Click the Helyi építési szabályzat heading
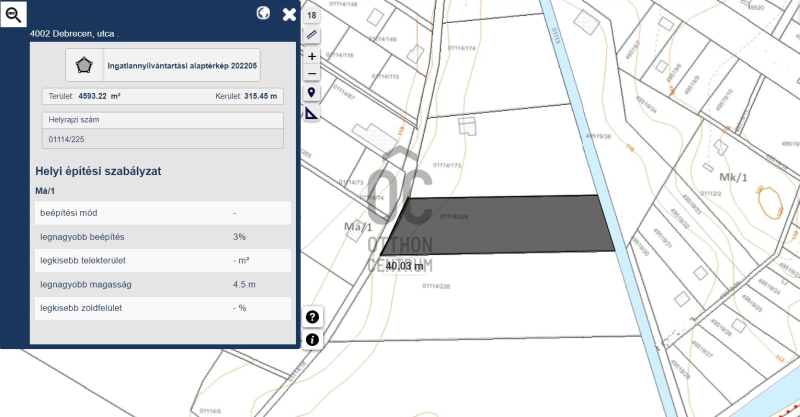This screenshot has height=417, width=800. 98,171
